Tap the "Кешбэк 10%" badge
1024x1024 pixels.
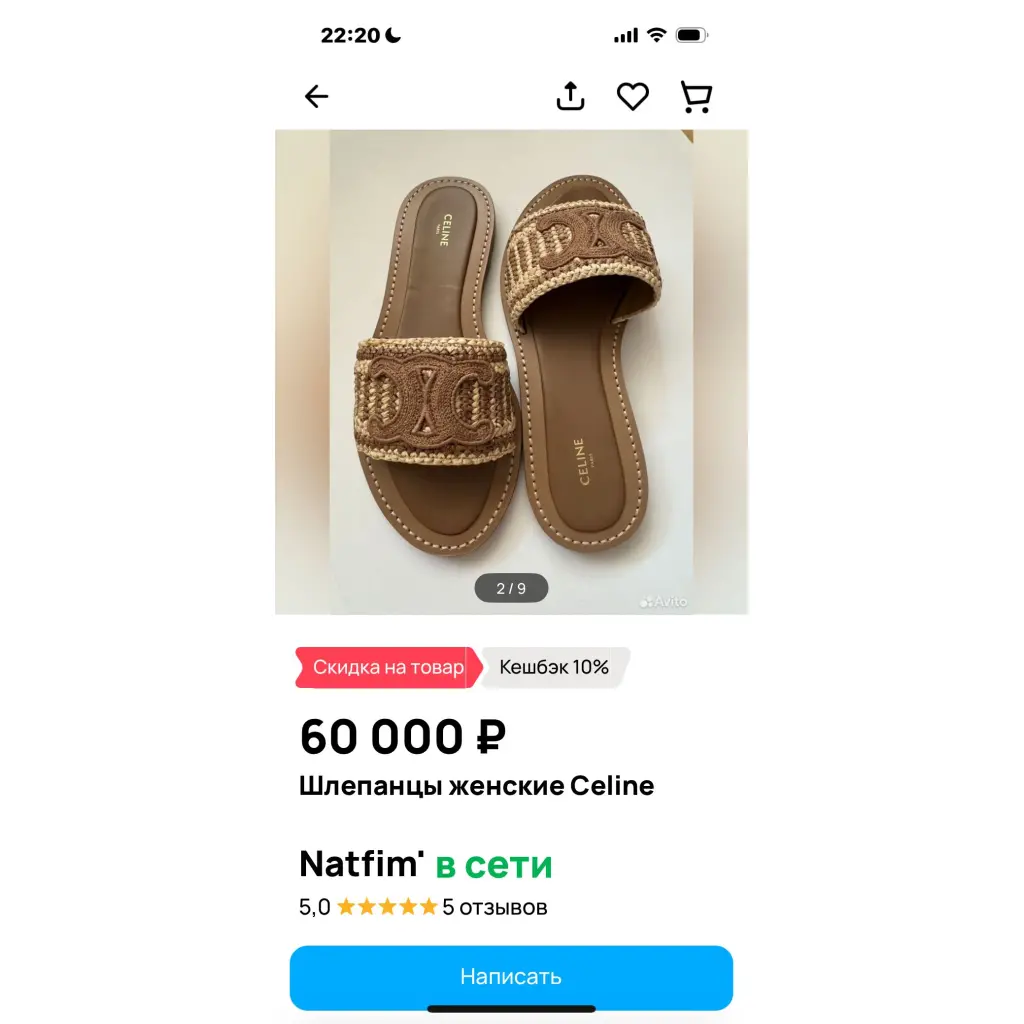tap(554, 667)
